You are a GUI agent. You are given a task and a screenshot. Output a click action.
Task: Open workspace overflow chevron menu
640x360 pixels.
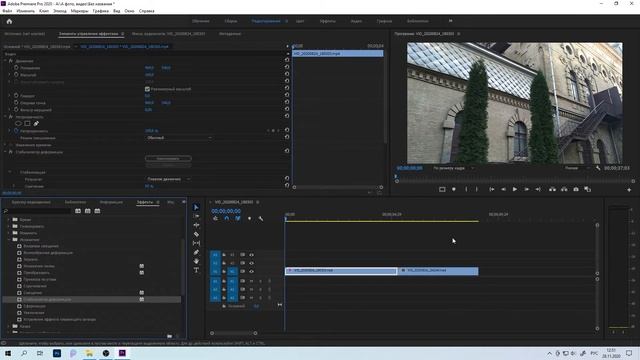click(x=451, y=21)
